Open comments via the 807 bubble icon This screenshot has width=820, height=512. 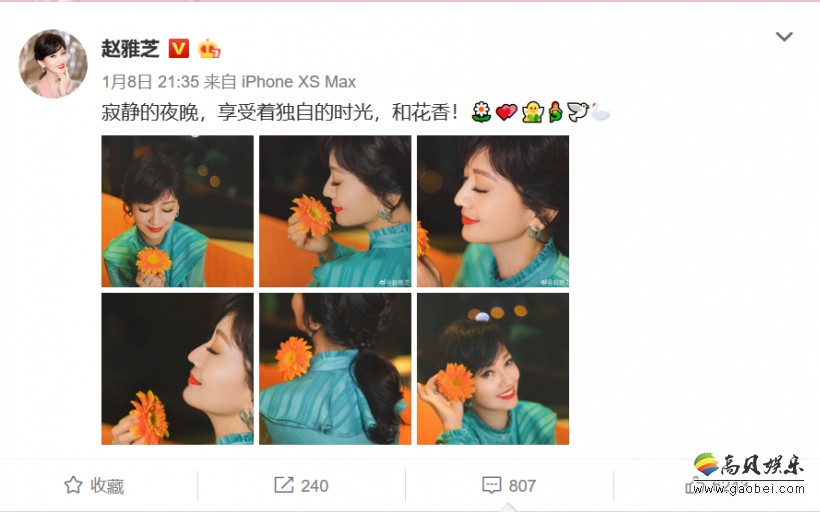point(492,485)
